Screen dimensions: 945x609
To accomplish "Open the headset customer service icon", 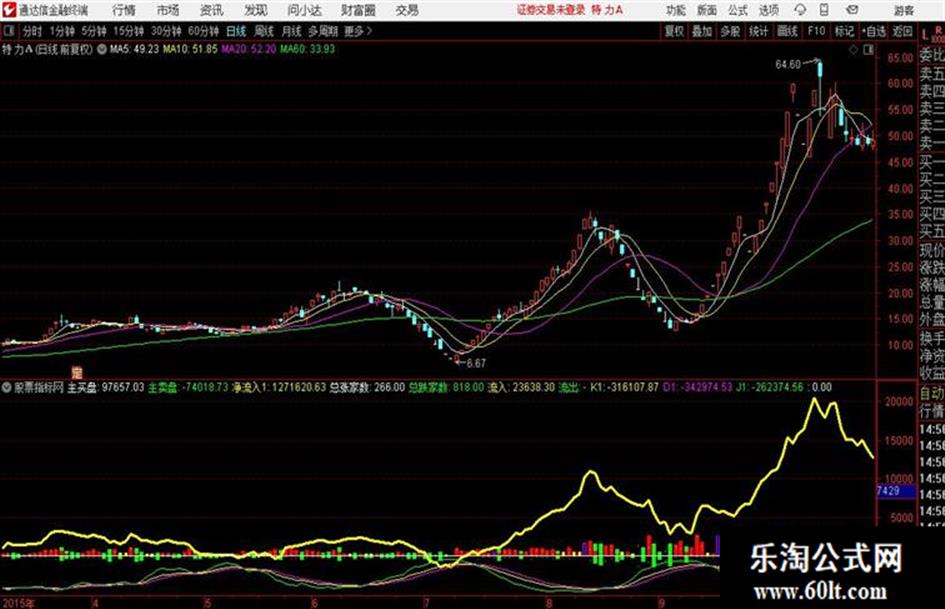I will pyautogui.click(x=800, y=10).
